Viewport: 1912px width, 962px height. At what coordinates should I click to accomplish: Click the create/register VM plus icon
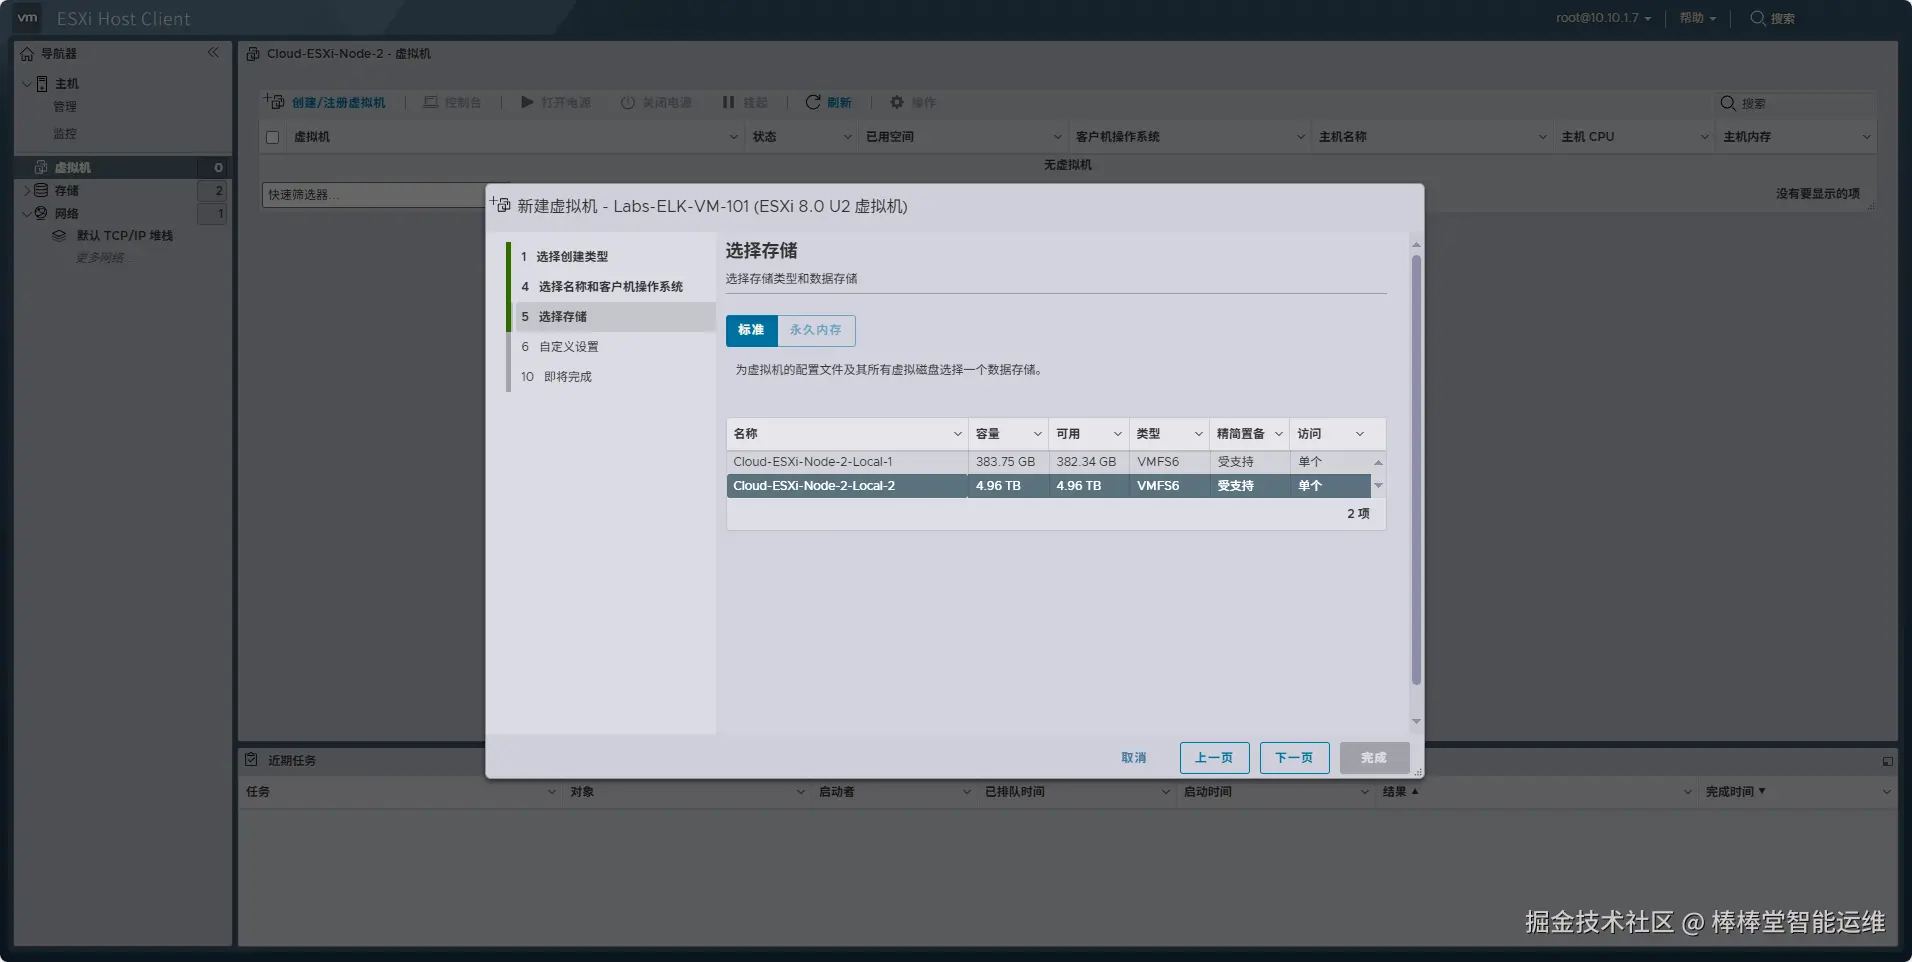(x=274, y=101)
